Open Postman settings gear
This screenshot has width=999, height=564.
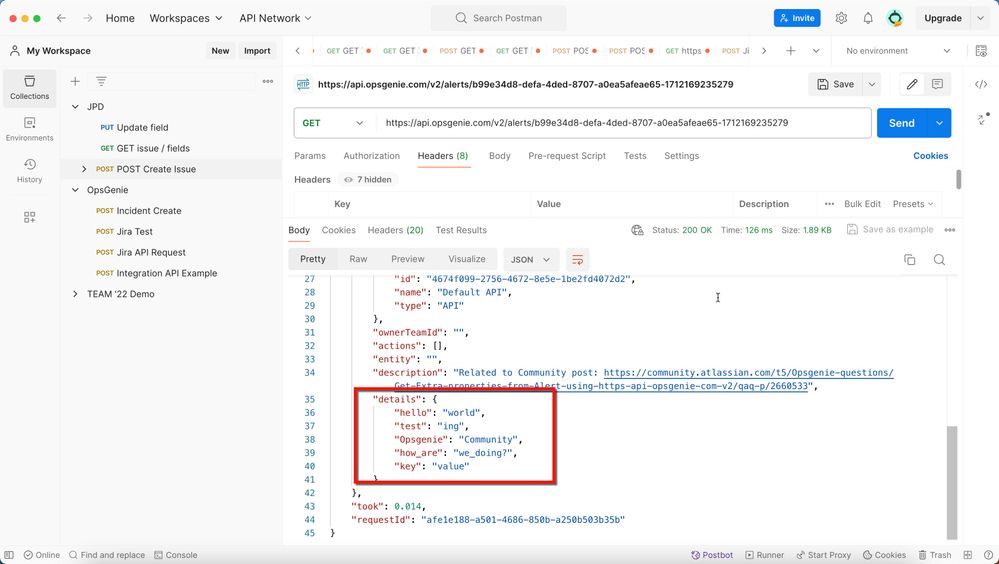pyautogui.click(x=841, y=18)
